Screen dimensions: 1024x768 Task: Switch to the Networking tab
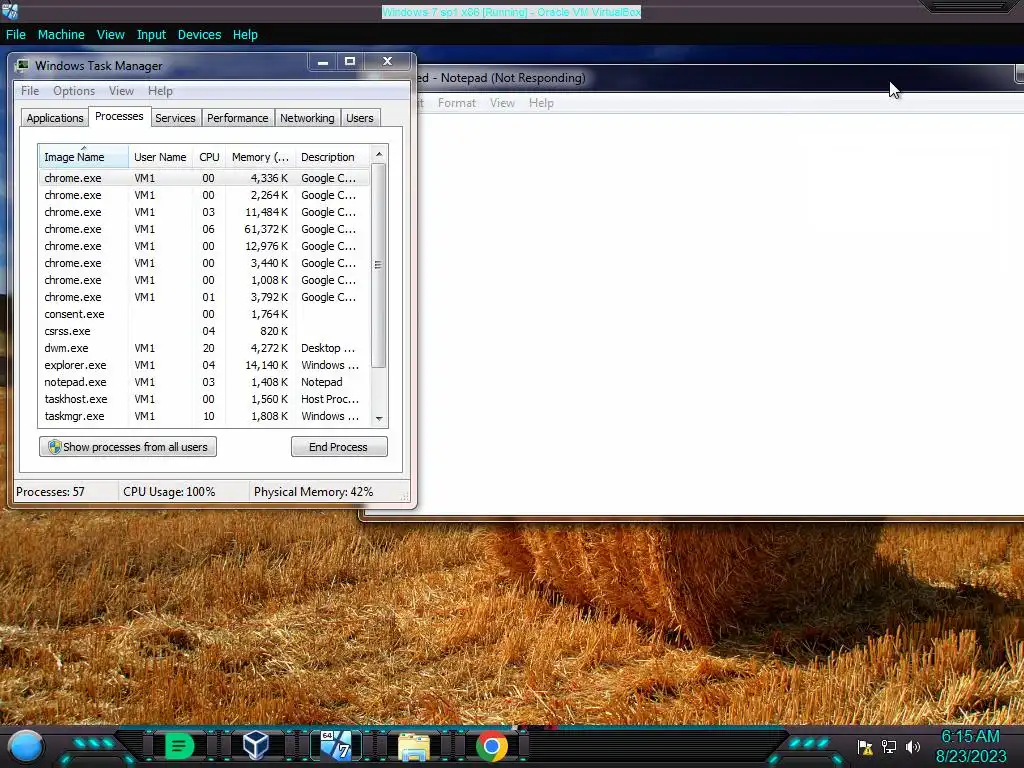coord(307,118)
